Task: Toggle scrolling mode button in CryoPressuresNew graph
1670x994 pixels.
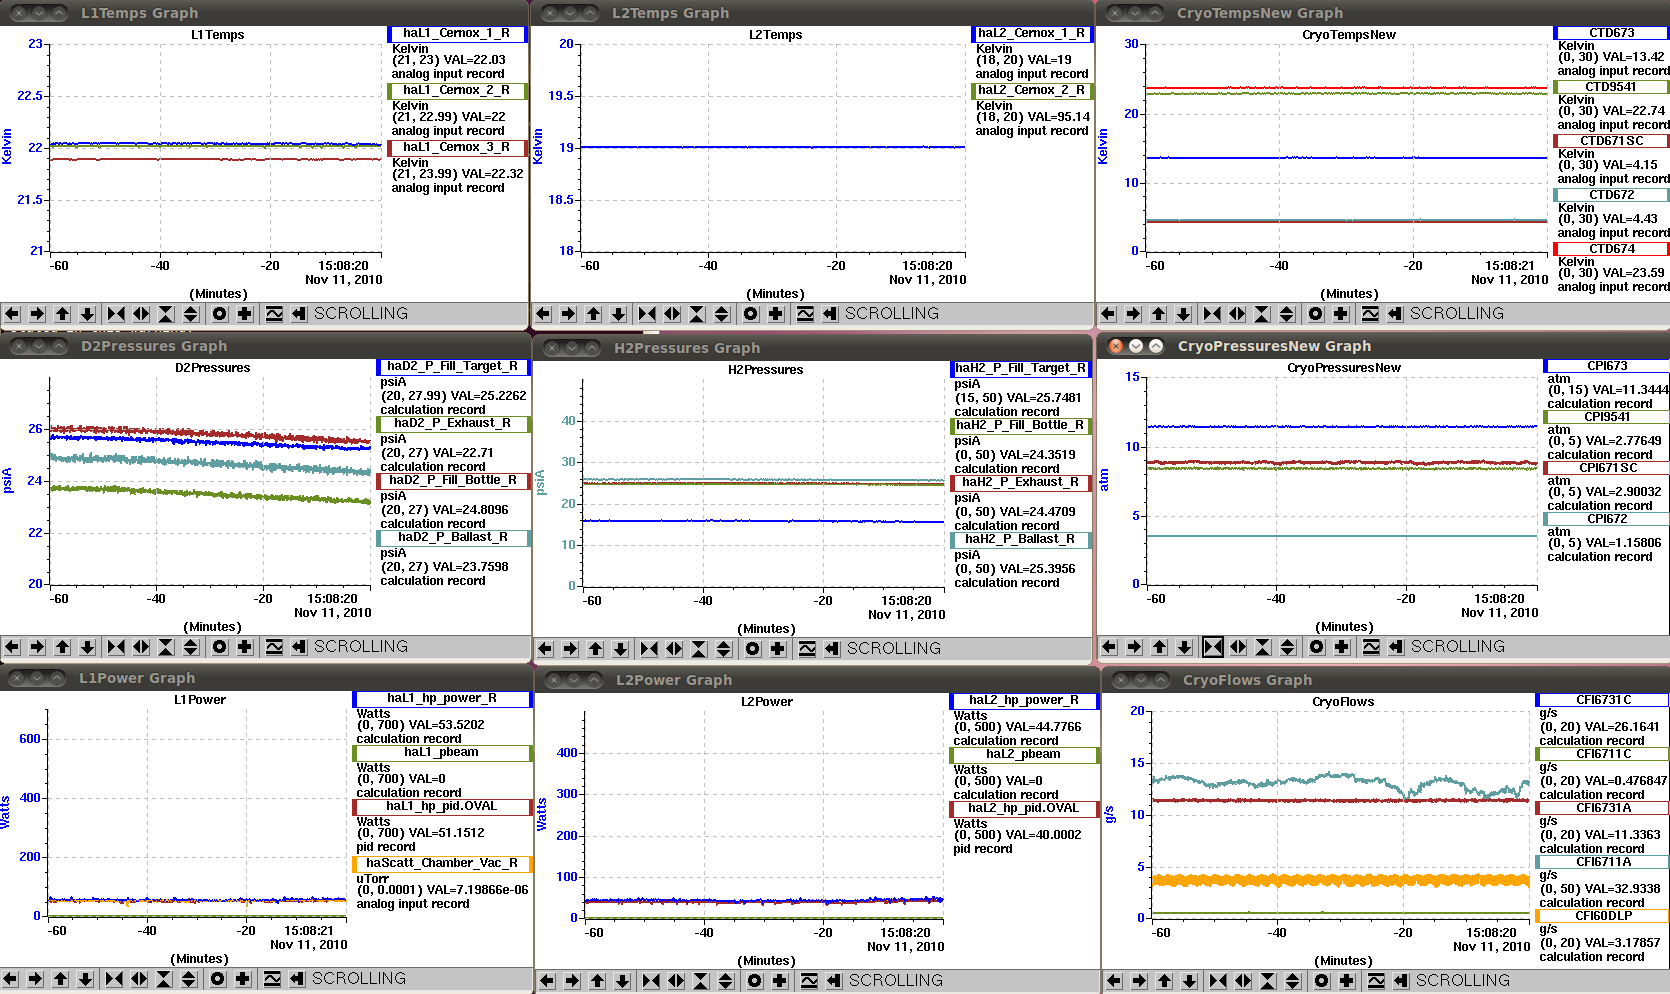Action: (x=1396, y=647)
